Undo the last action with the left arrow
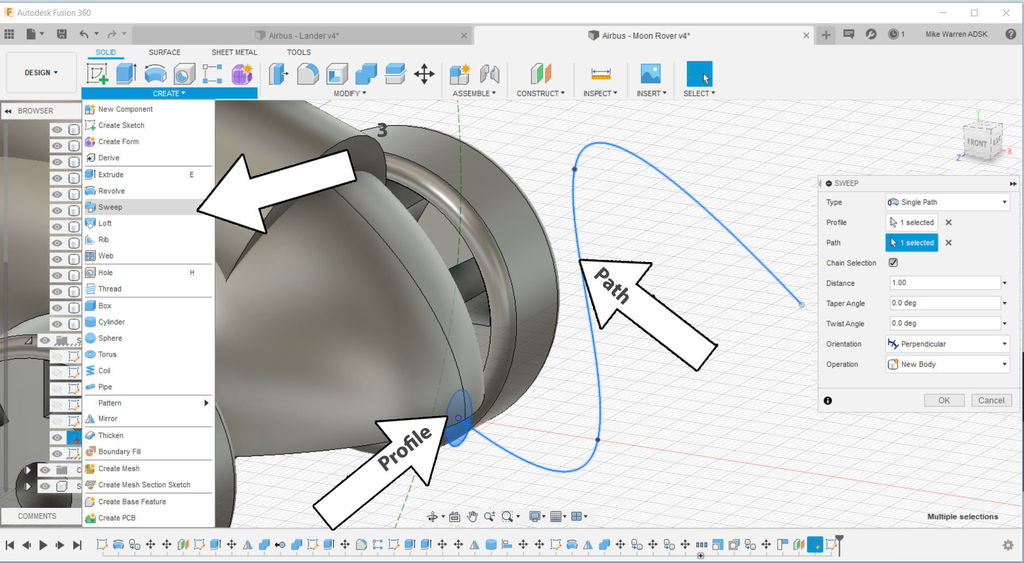The height and width of the screenshot is (563, 1024). point(84,34)
